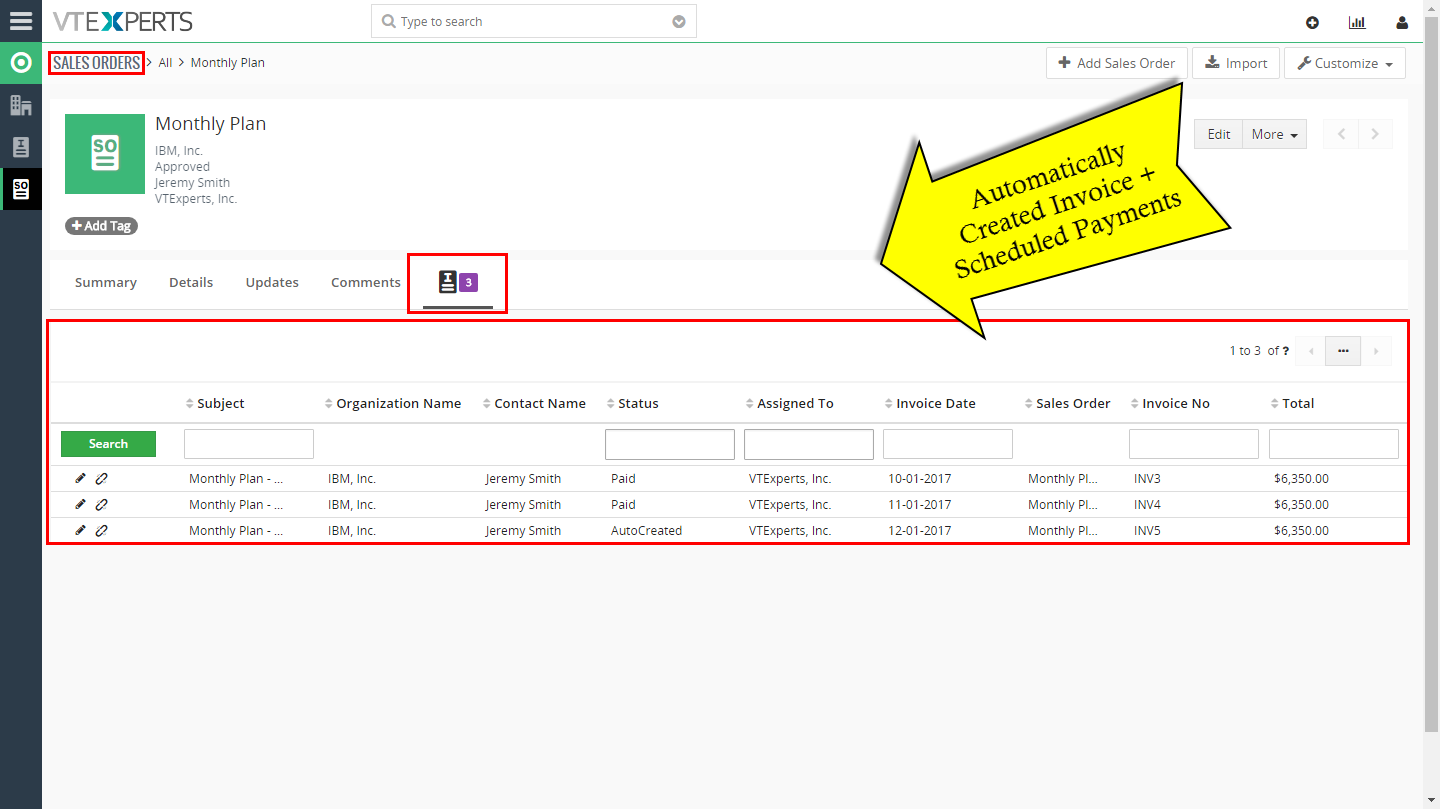Click the previous page arrow in list

(x=1311, y=351)
